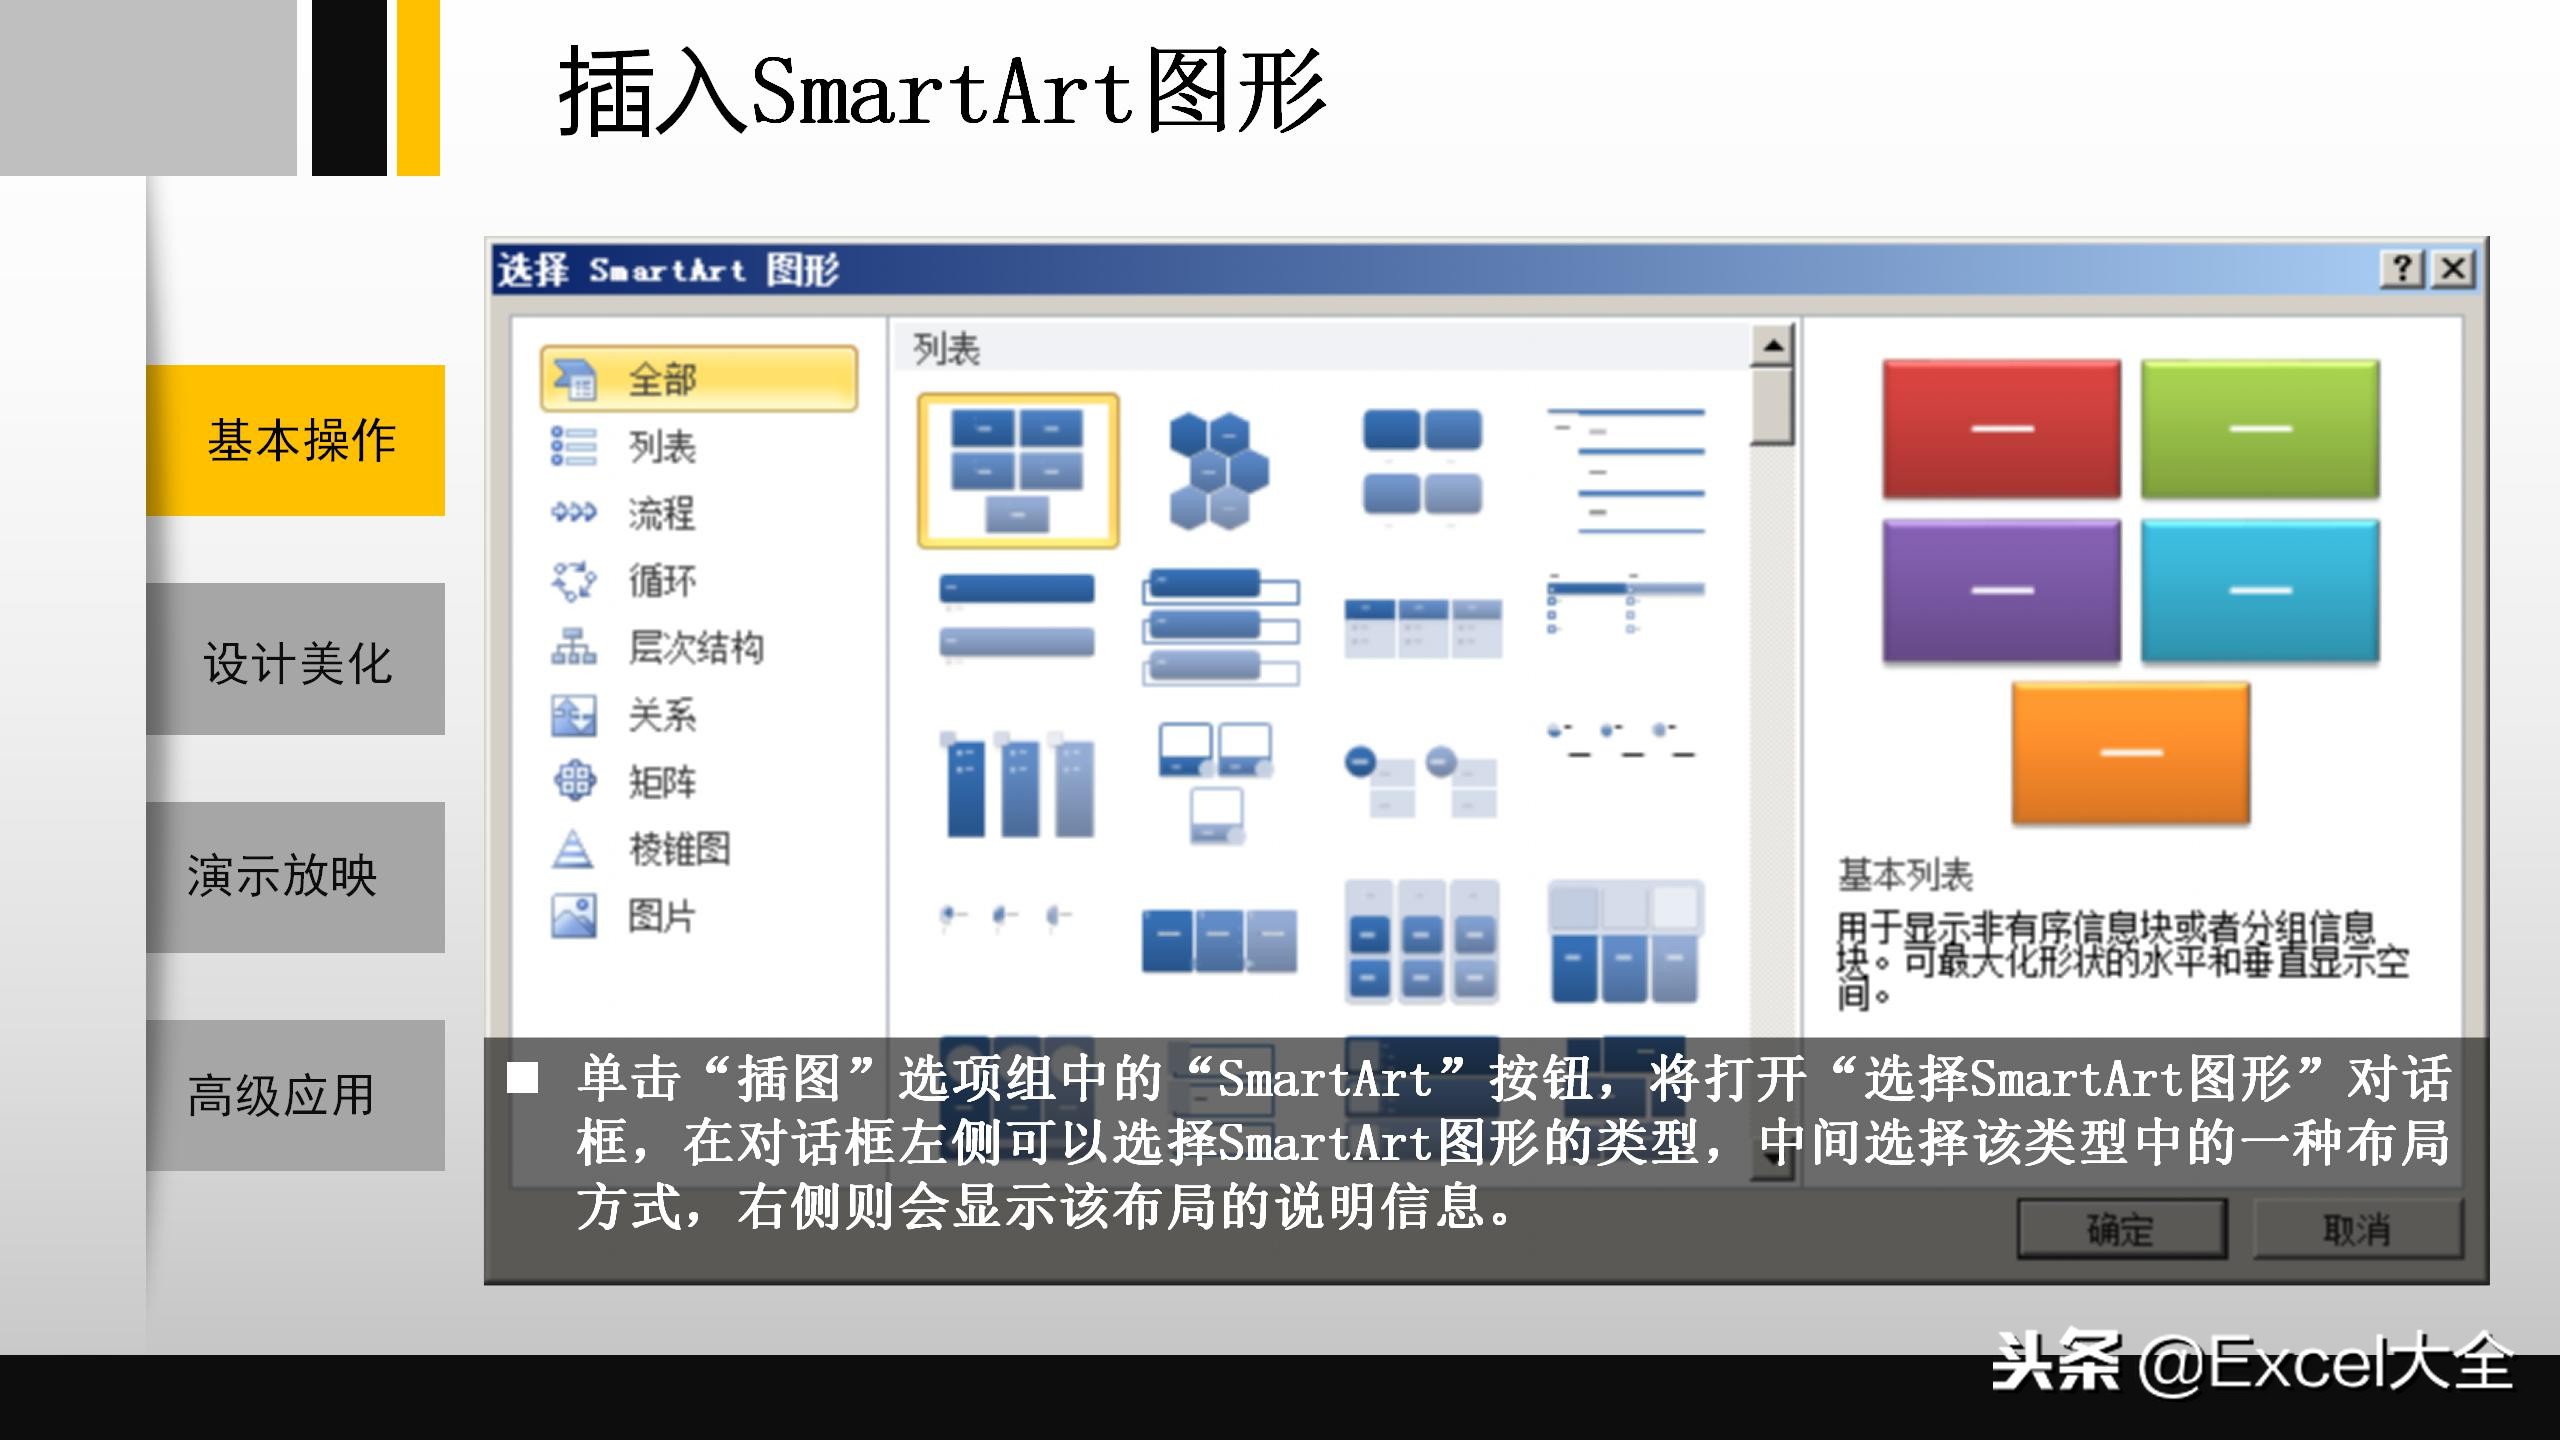This screenshot has width=2560, height=1440.
Task: Choose the 循环 cycle category icon
Action: tap(573, 580)
